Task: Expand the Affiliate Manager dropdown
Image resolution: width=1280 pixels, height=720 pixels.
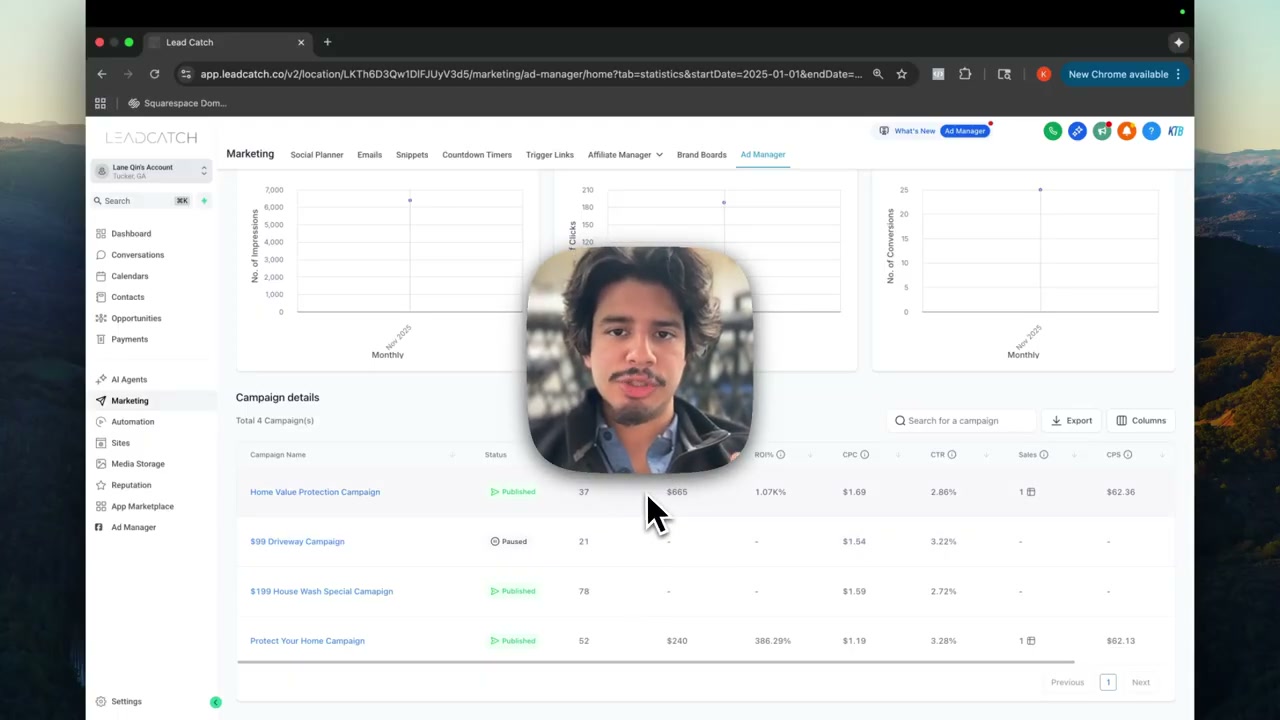Action: pos(625,155)
